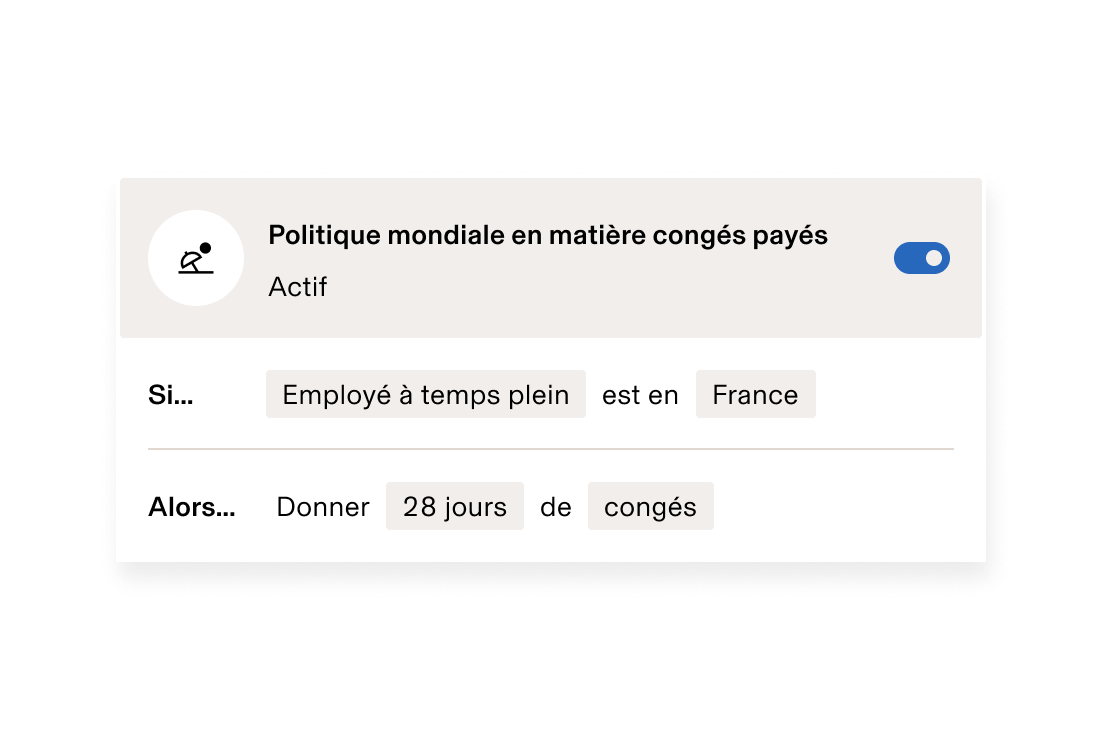The height and width of the screenshot is (736, 1104).
Task: Click the 'de' connector text
Action: (558, 506)
